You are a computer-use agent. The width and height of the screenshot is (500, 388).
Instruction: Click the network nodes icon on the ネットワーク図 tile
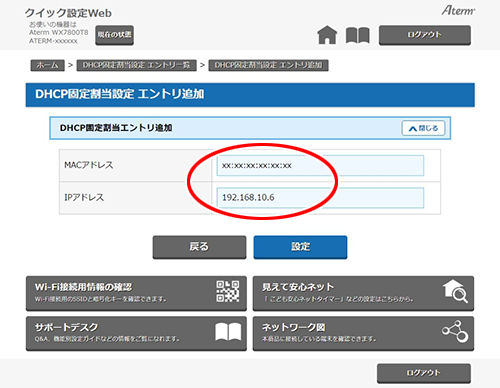coord(455,331)
